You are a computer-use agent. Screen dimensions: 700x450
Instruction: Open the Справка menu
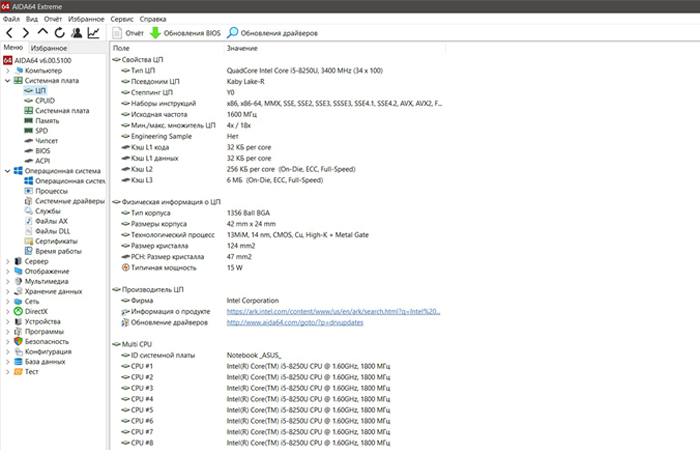(x=153, y=19)
